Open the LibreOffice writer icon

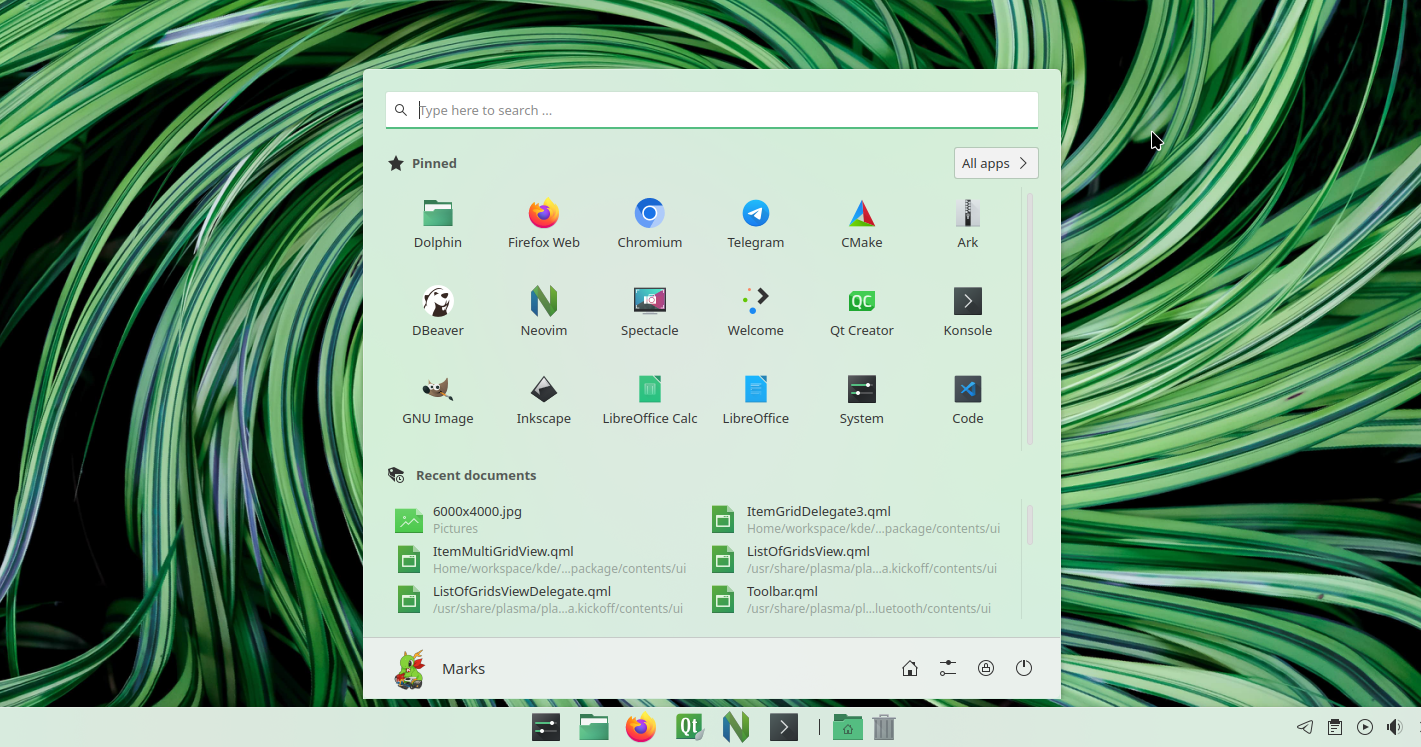pyautogui.click(x=756, y=399)
